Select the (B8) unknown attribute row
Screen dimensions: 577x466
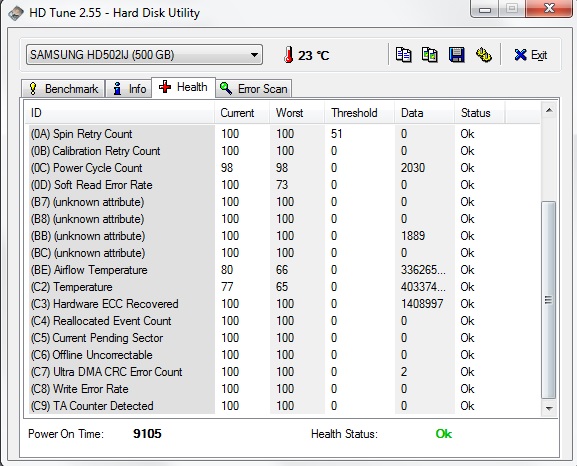pyautogui.click(x=283, y=219)
